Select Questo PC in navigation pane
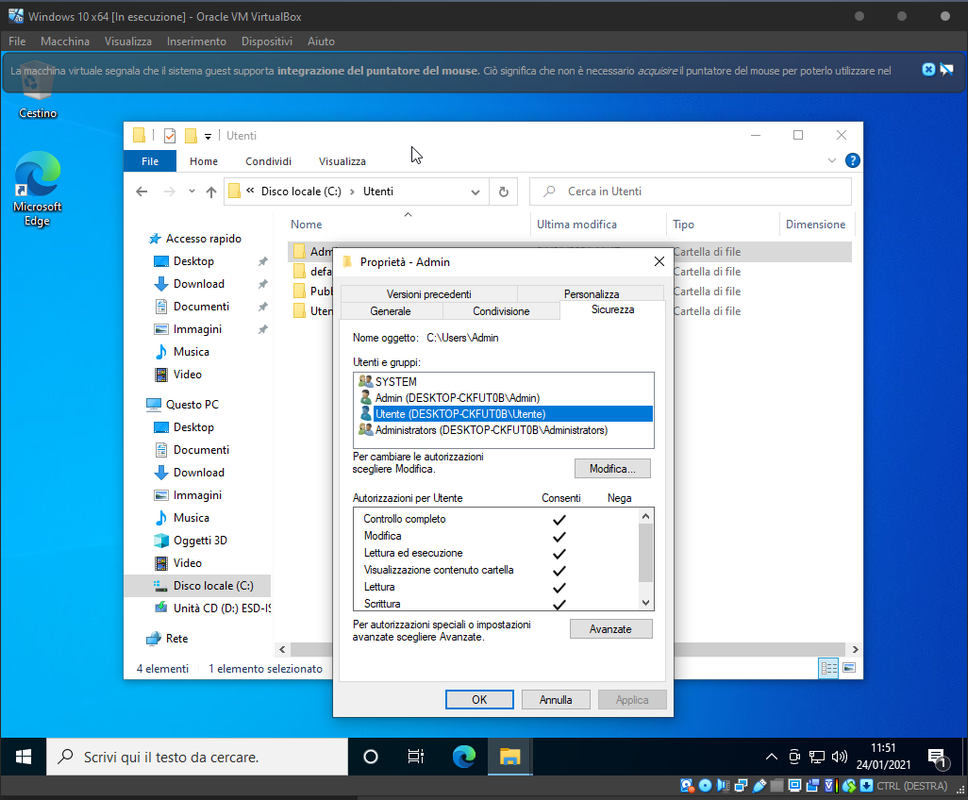 coord(191,404)
